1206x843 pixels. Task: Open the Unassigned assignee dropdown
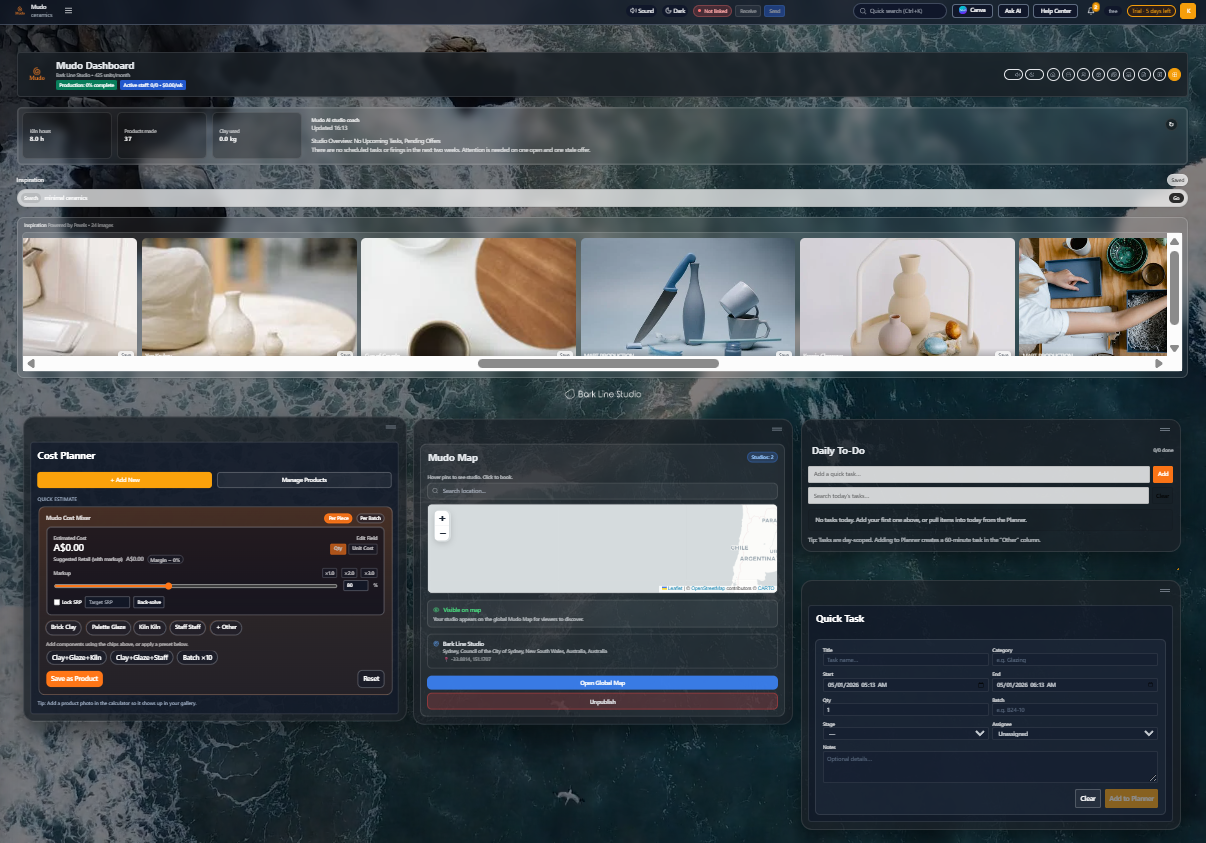1074,733
